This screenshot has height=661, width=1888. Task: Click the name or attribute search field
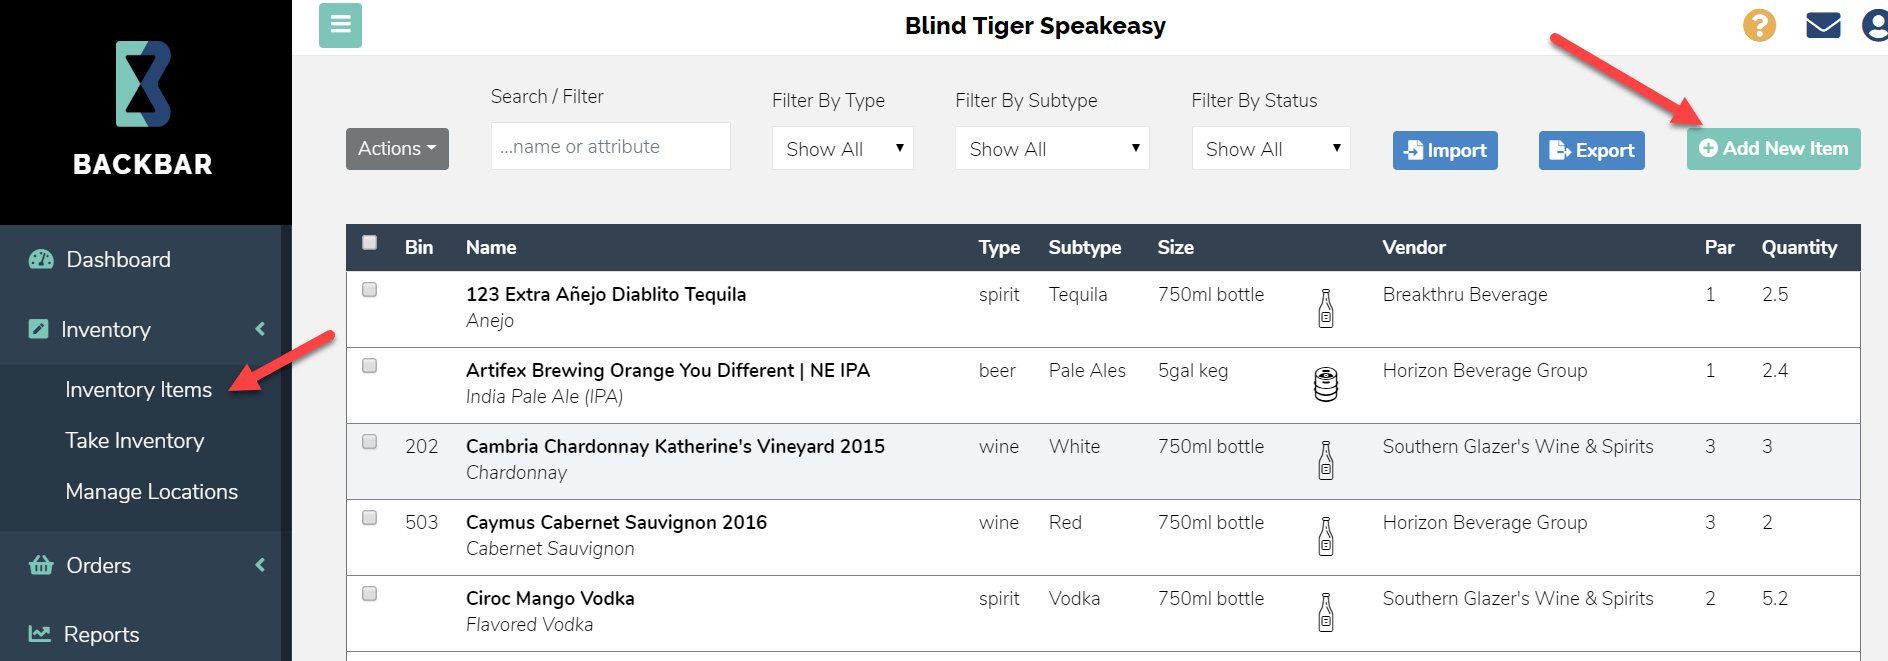pyautogui.click(x=610, y=147)
